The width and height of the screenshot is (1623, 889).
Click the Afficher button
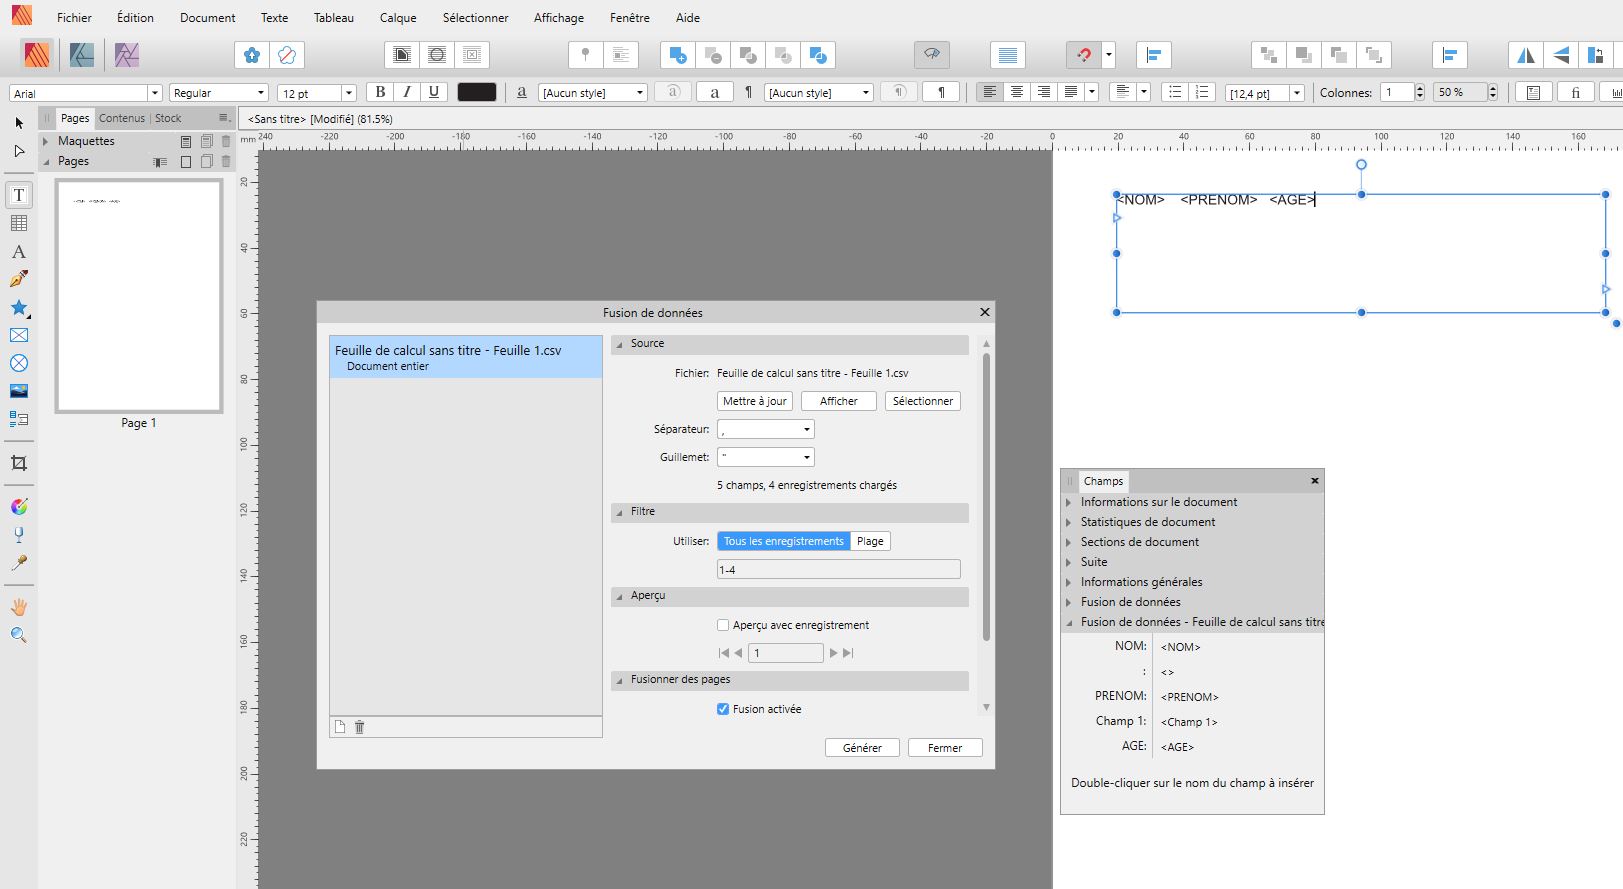[839, 401]
